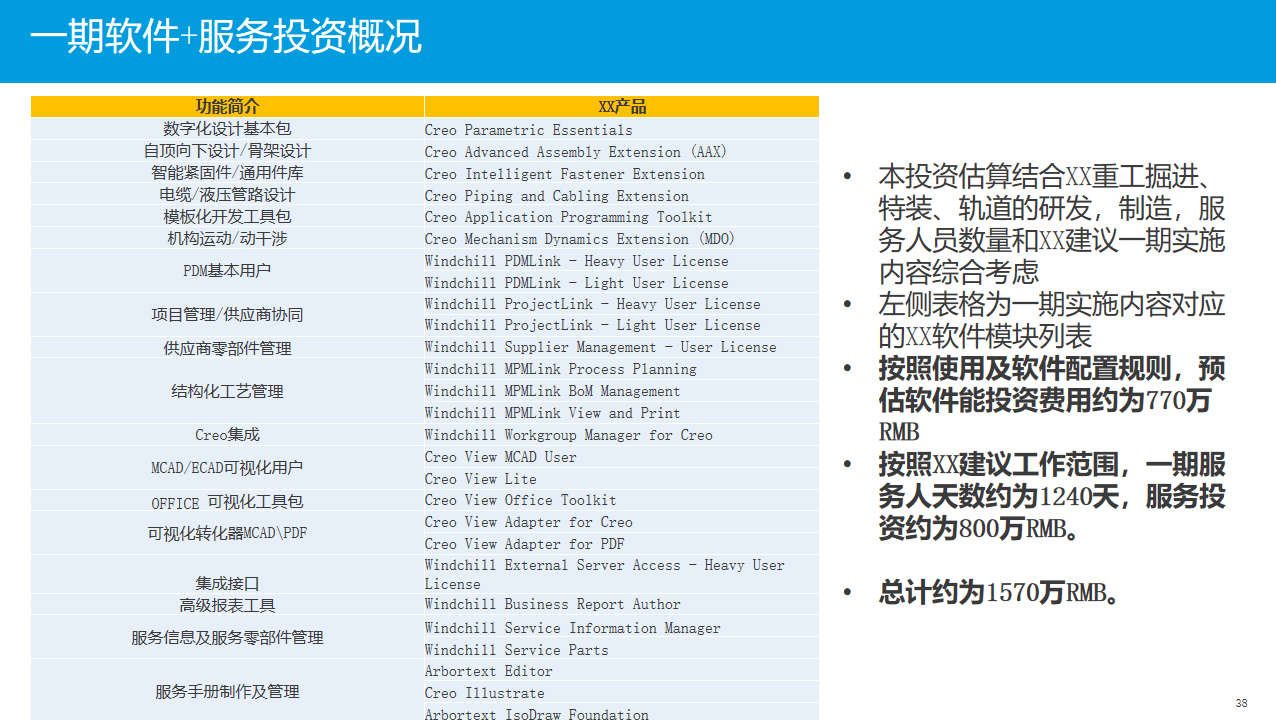1276x720 pixels.
Task: Select Windchill Business Report Author cell
Action: [621, 605]
